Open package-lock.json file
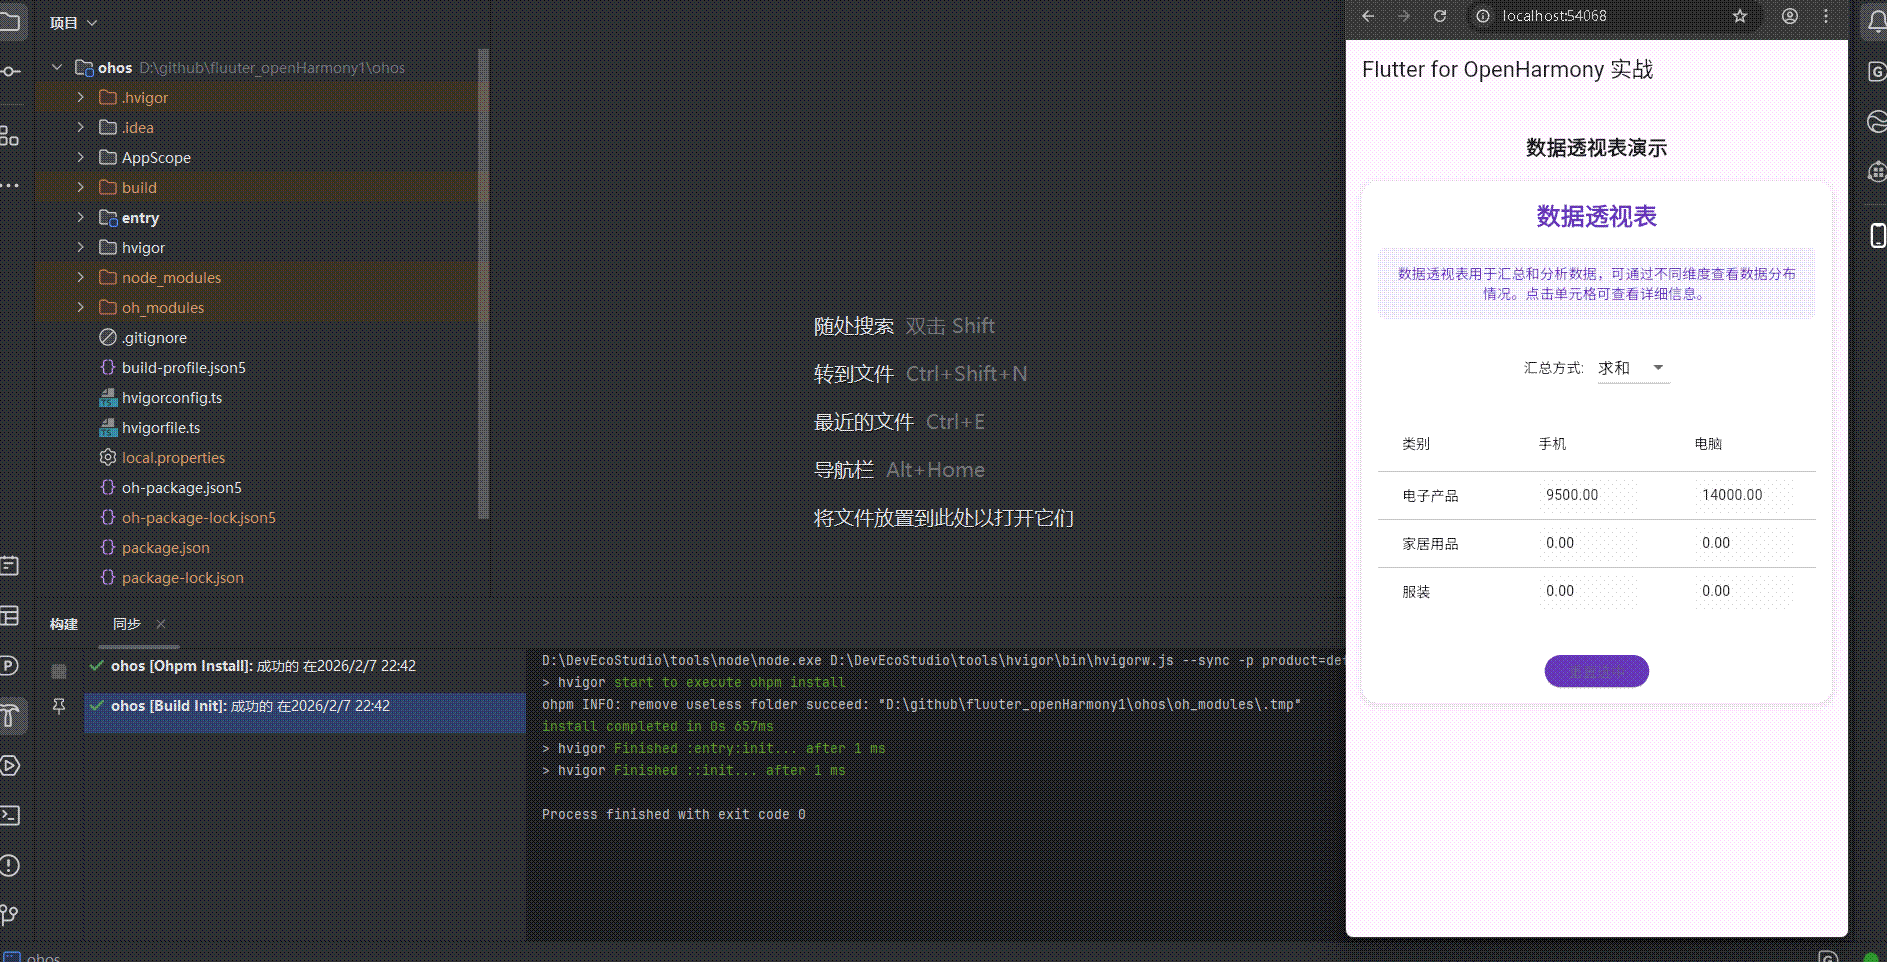Image resolution: width=1887 pixels, height=962 pixels. point(183,577)
